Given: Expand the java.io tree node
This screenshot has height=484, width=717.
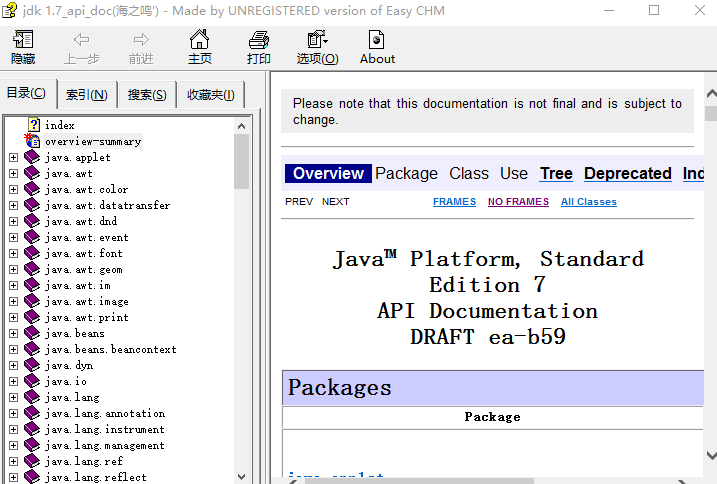Looking at the screenshot, I should [x=13, y=381].
